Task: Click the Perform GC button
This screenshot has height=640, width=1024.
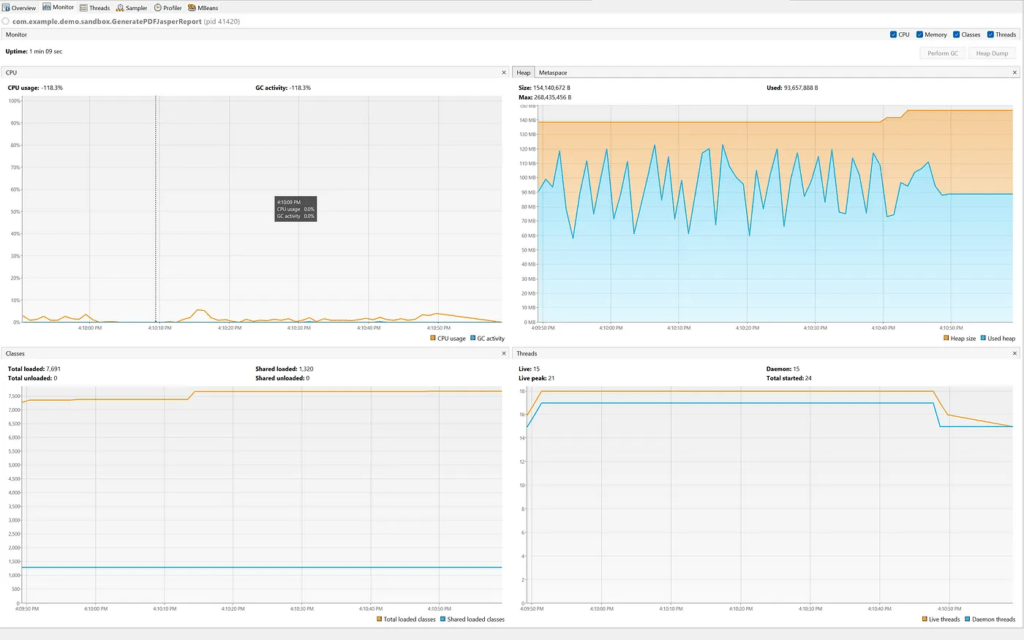Action: pos(943,53)
